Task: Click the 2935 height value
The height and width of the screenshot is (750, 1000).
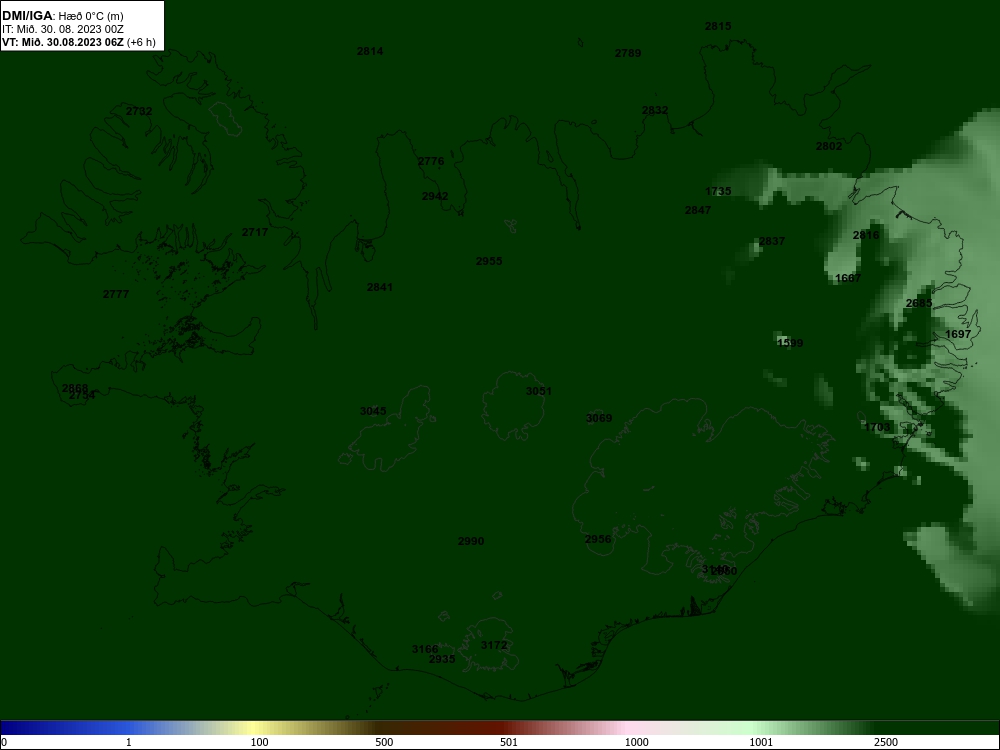Action: [442, 659]
